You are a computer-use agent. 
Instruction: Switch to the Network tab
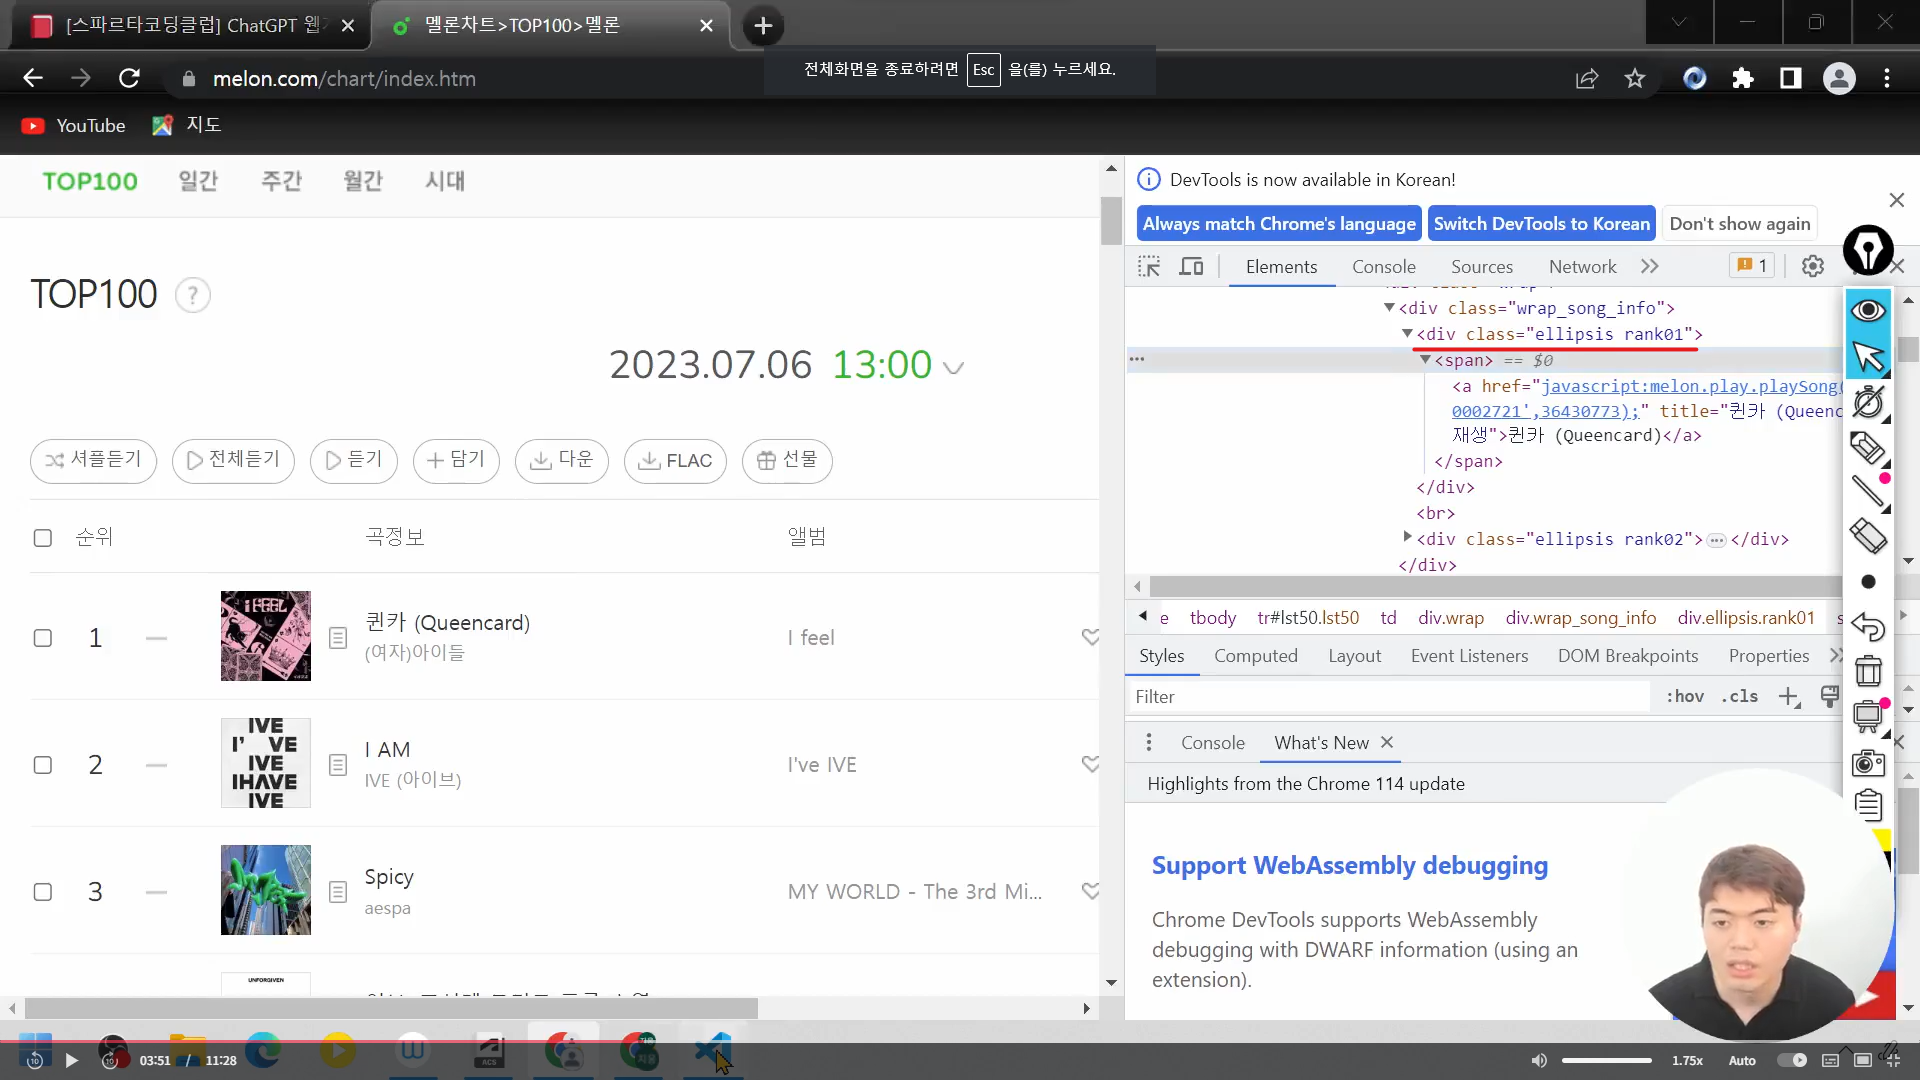tap(1583, 267)
